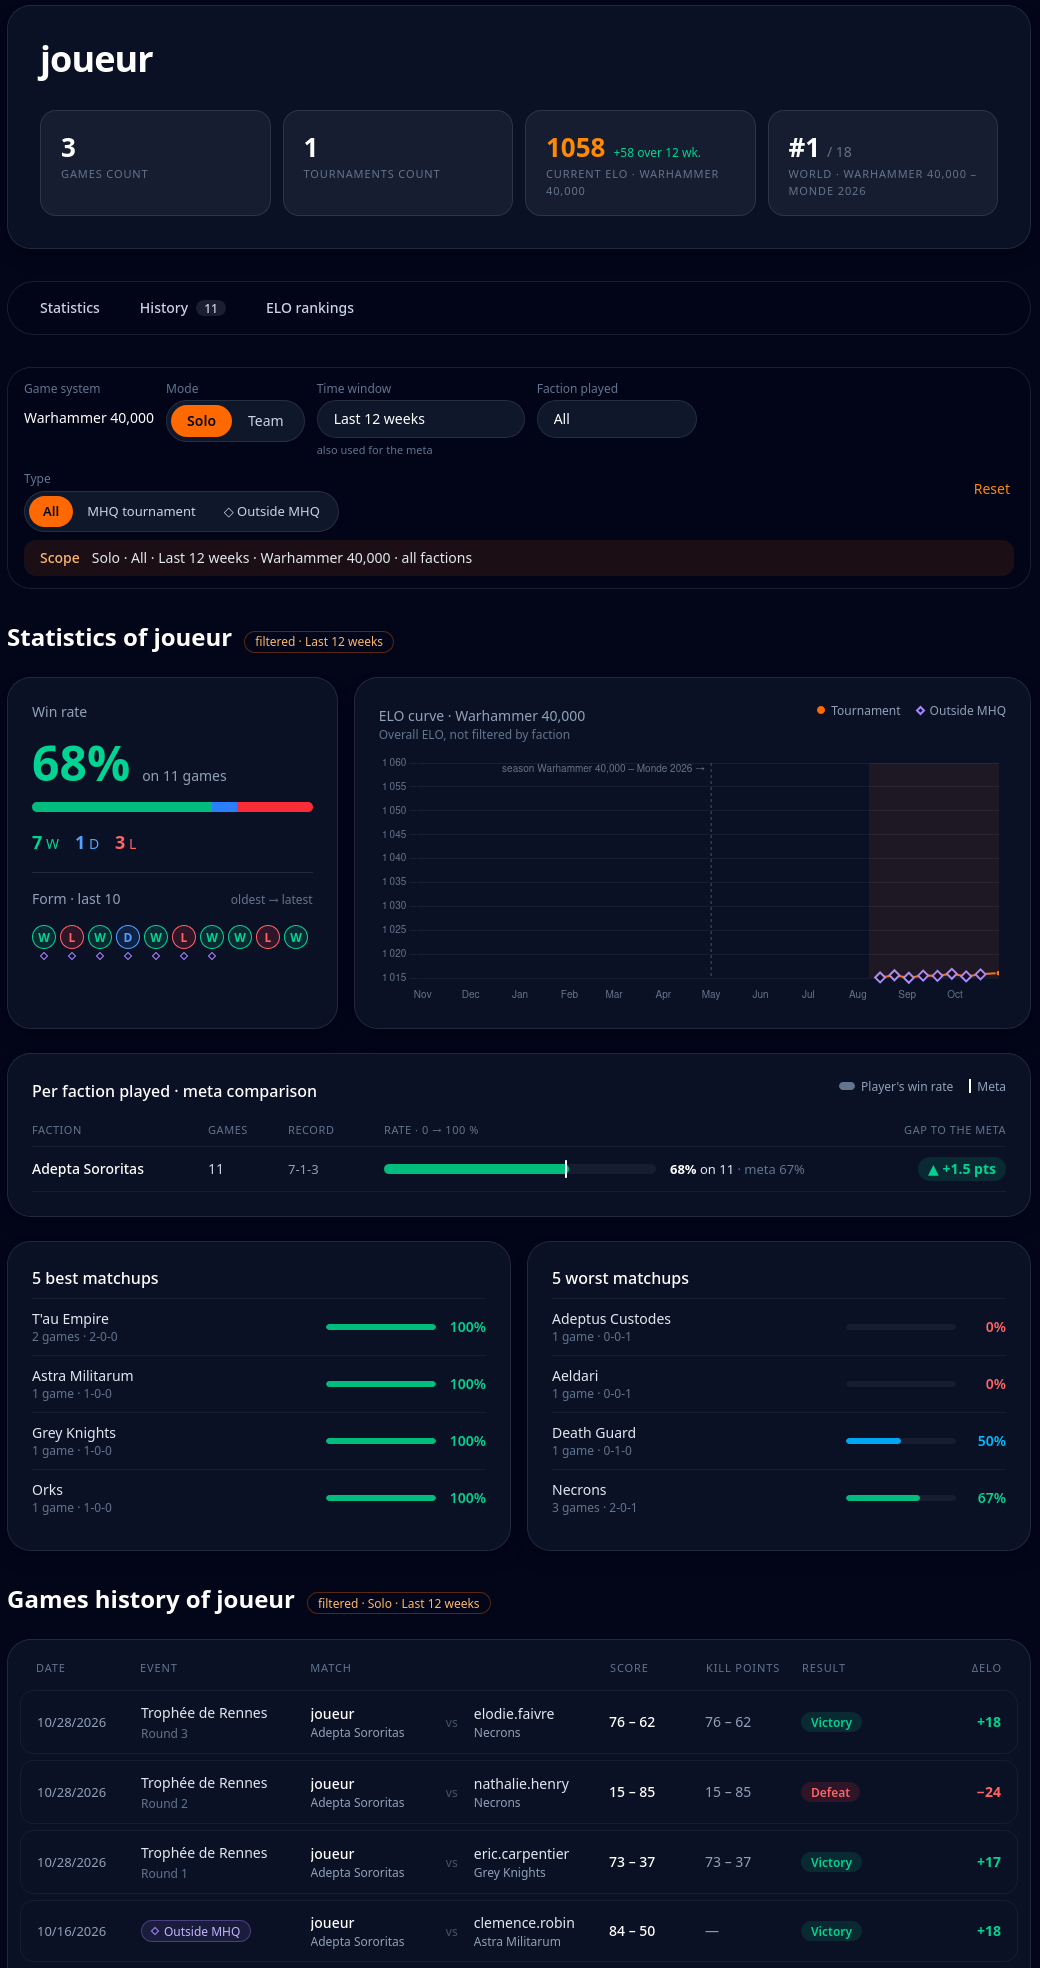Click the Astra Militarum matchup
This screenshot has width=1040, height=1968.
click(x=259, y=1384)
